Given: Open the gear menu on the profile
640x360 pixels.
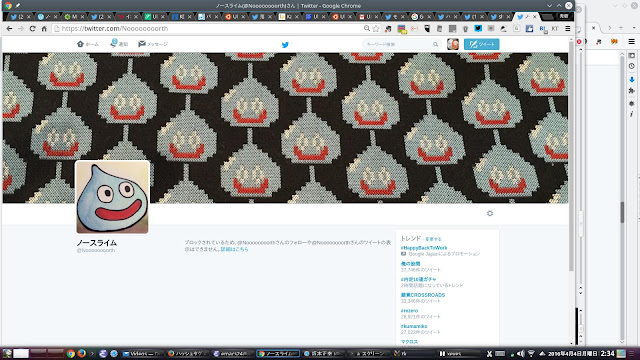Looking at the screenshot, I should pos(490,213).
